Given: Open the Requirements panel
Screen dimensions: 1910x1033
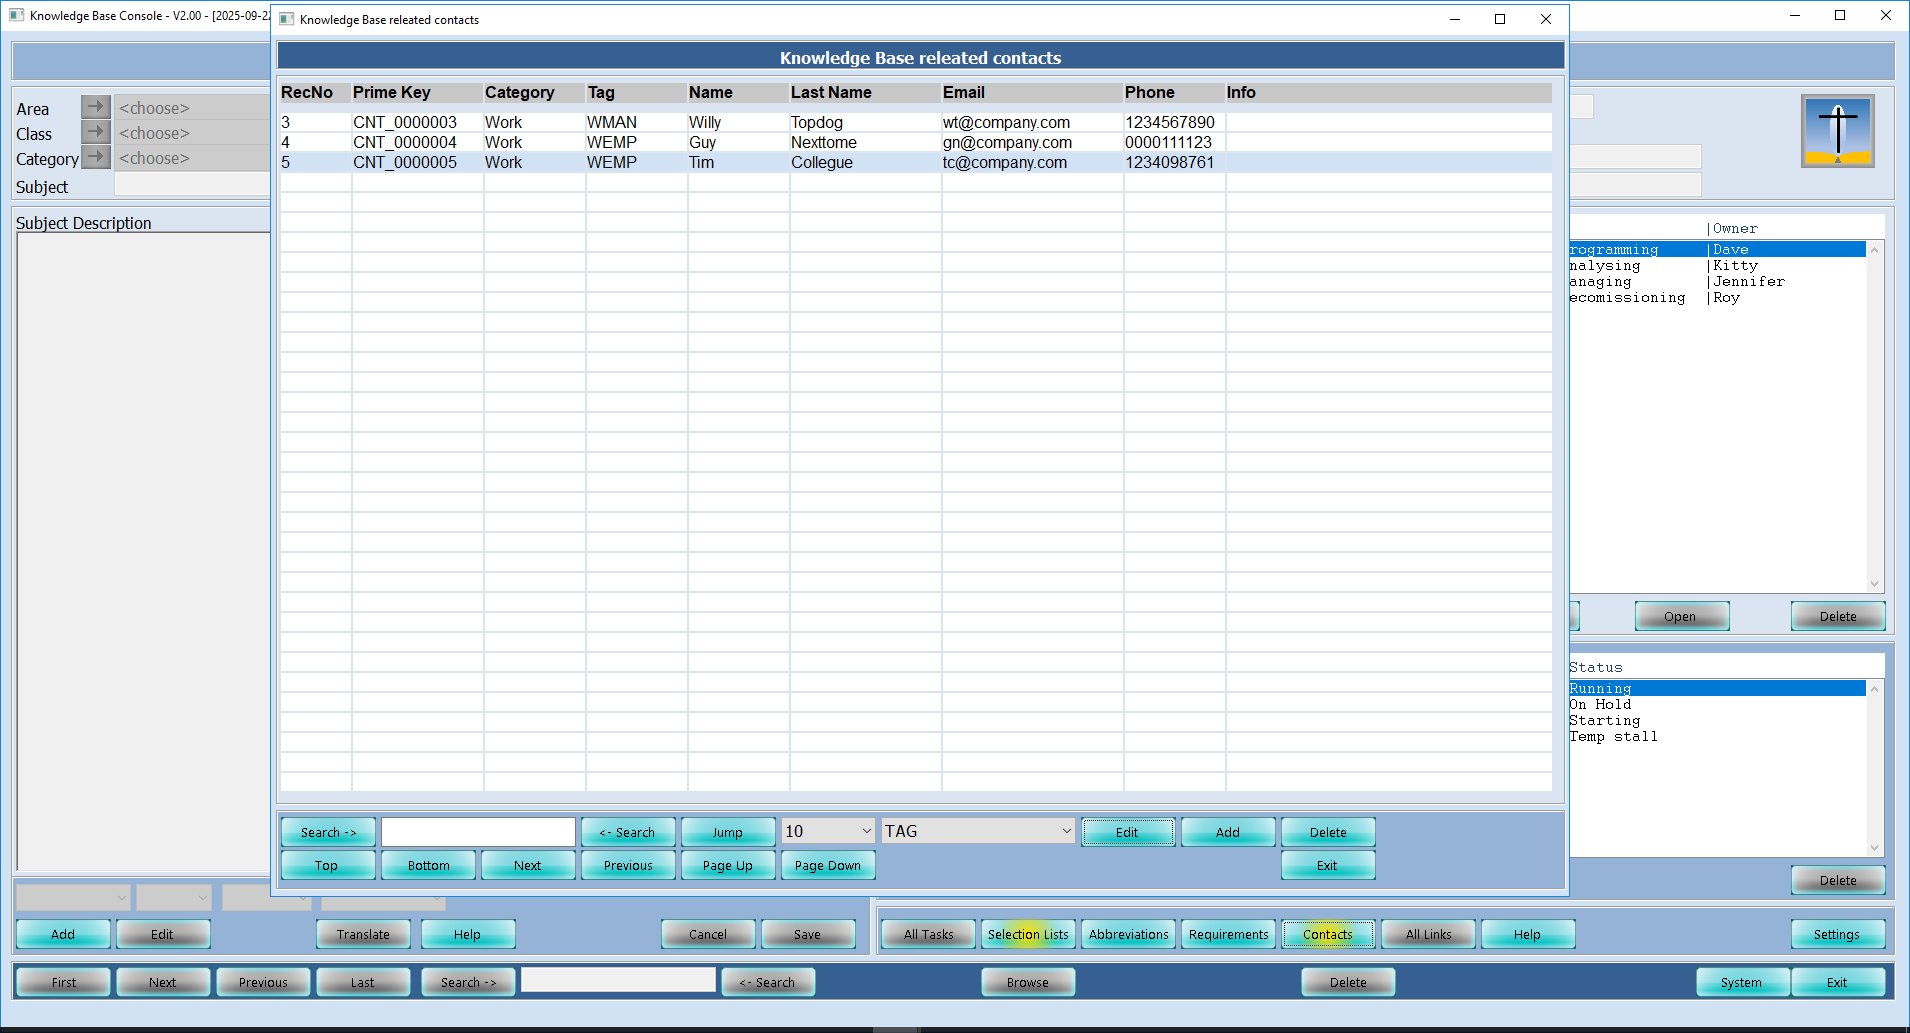Looking at the screenshot, I should [1227, 933].
